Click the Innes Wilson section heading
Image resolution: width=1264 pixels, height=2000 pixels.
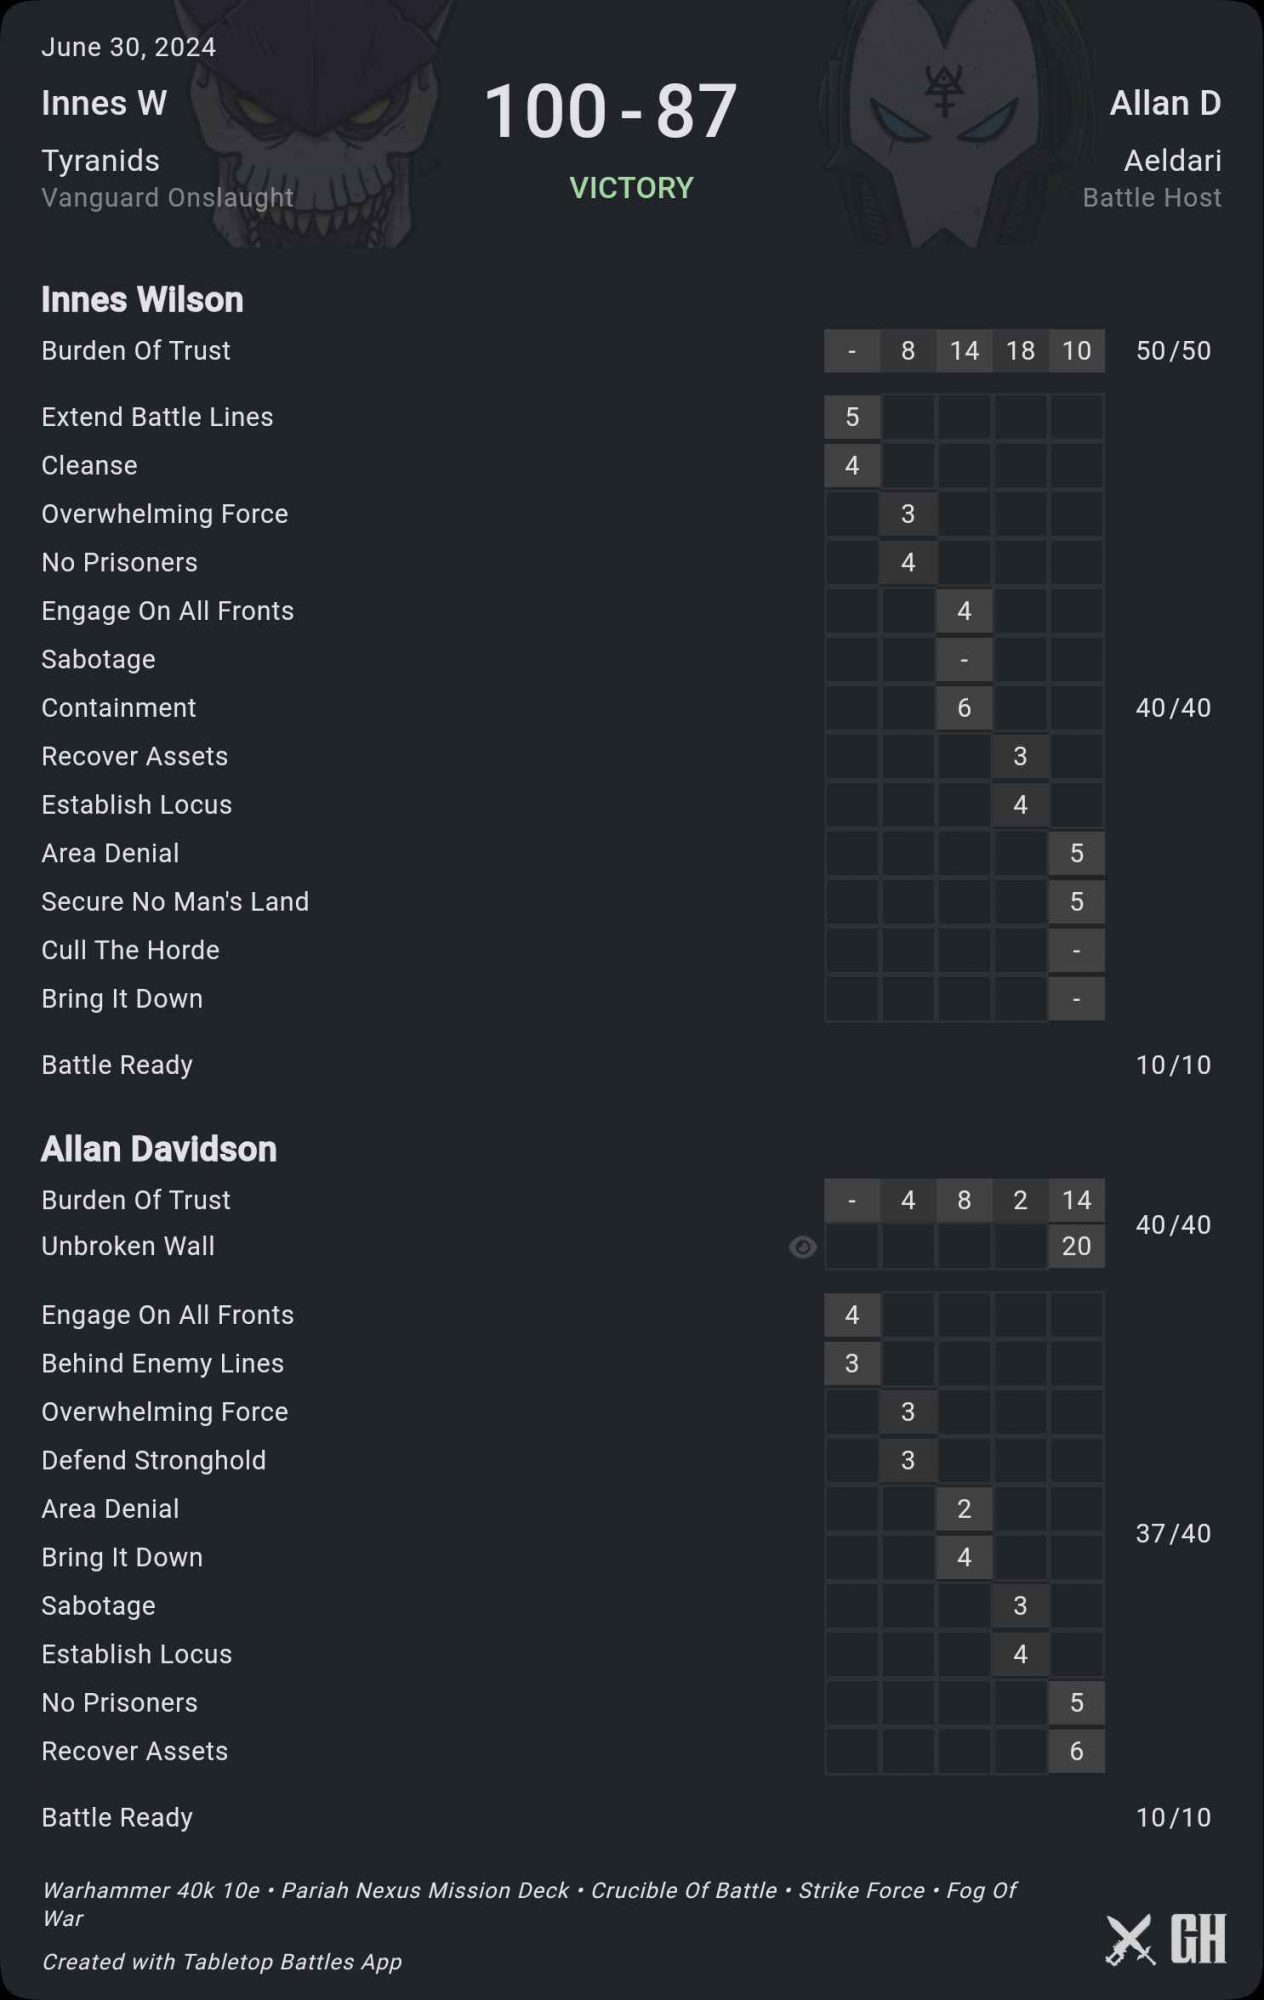point(142,300)
